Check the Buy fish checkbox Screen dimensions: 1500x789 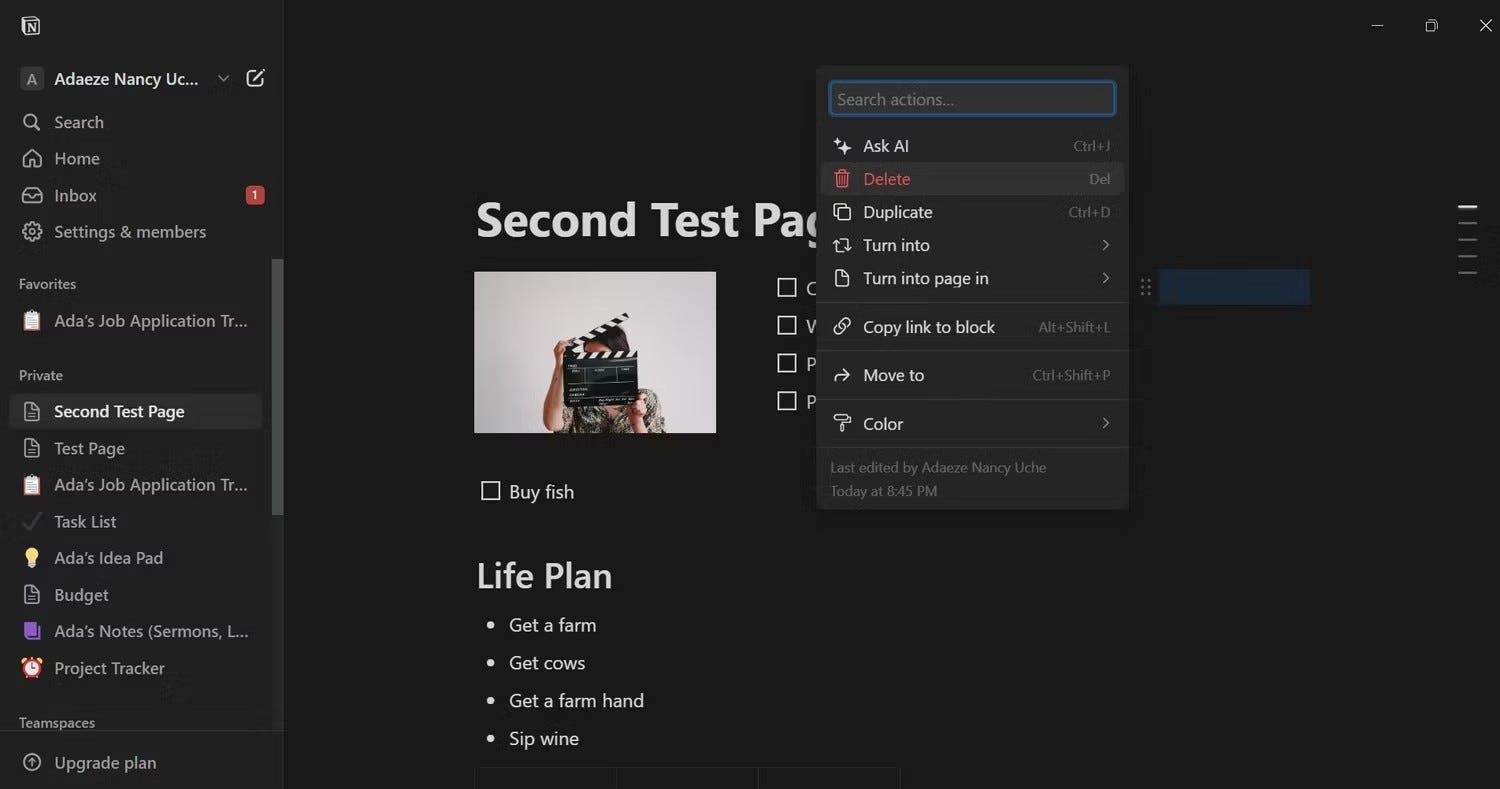click(490, 491)
